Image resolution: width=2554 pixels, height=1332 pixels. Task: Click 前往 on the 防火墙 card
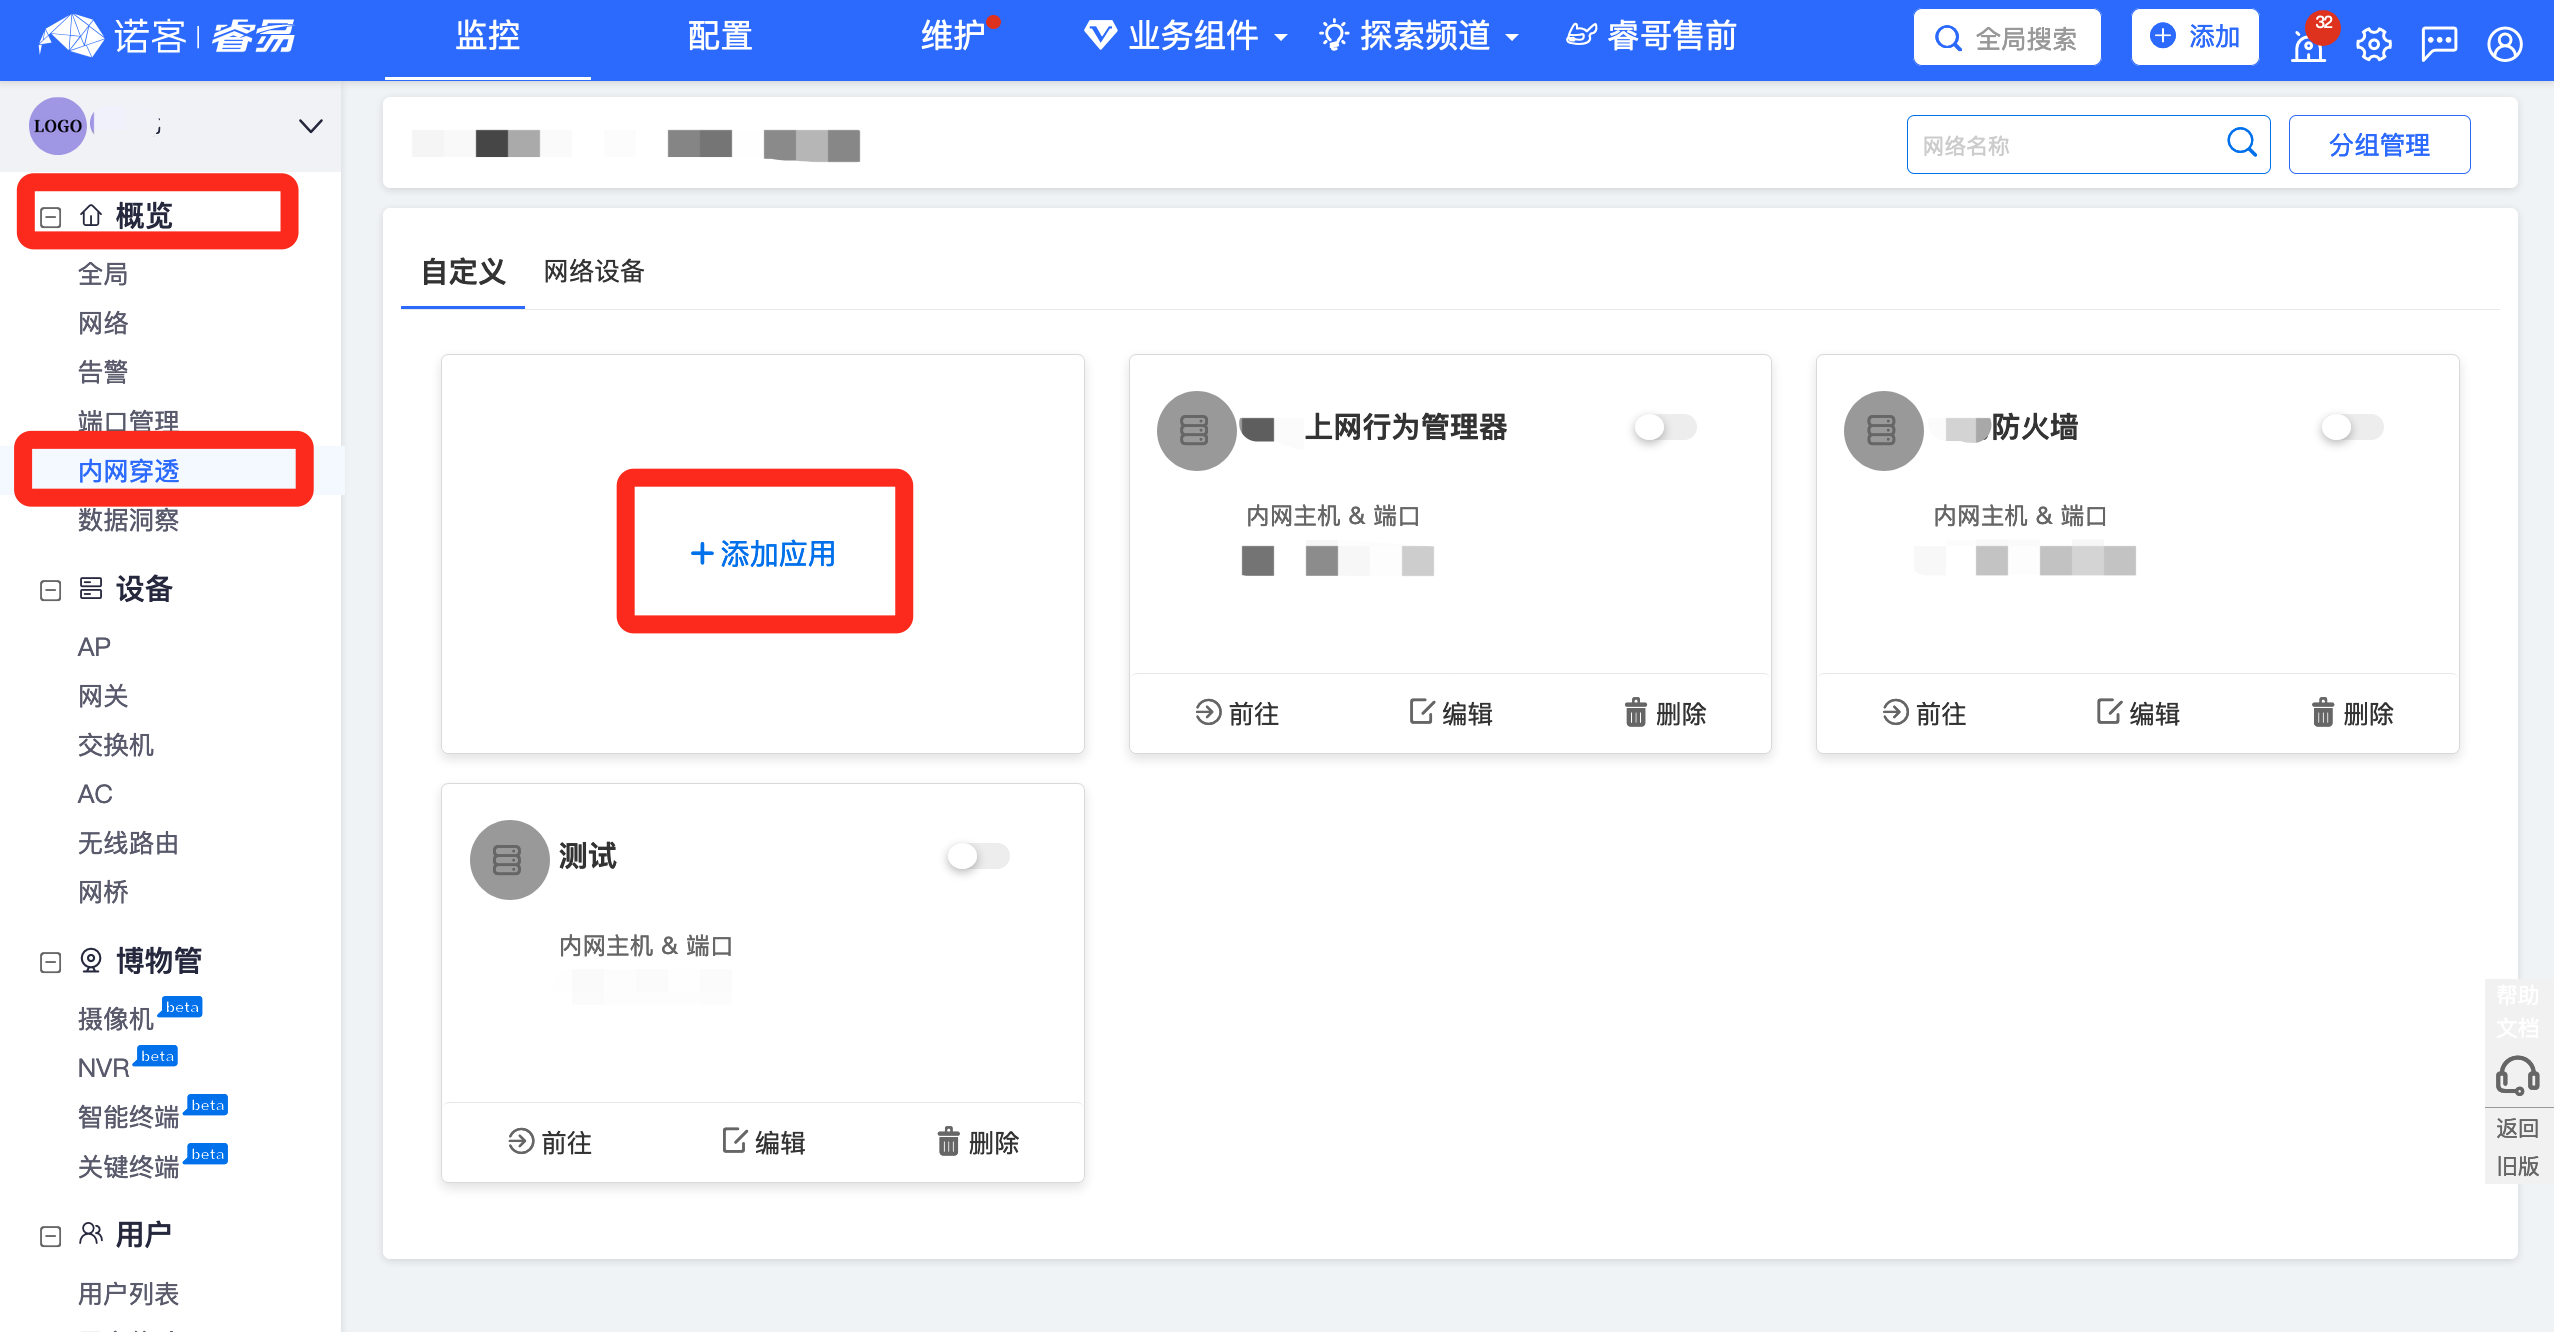tap(1924, 713)
